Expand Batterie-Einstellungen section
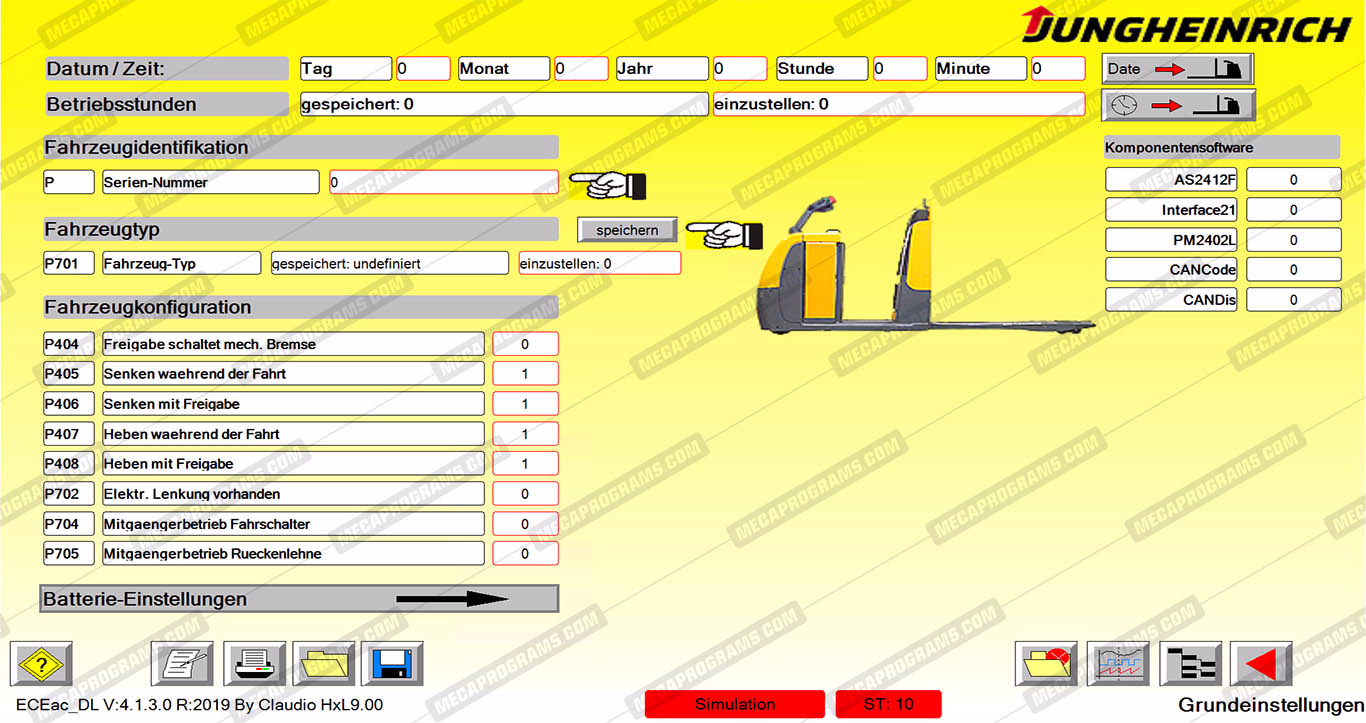The height and width of the screenshot is (723, 1366). (x=299, y=599)
